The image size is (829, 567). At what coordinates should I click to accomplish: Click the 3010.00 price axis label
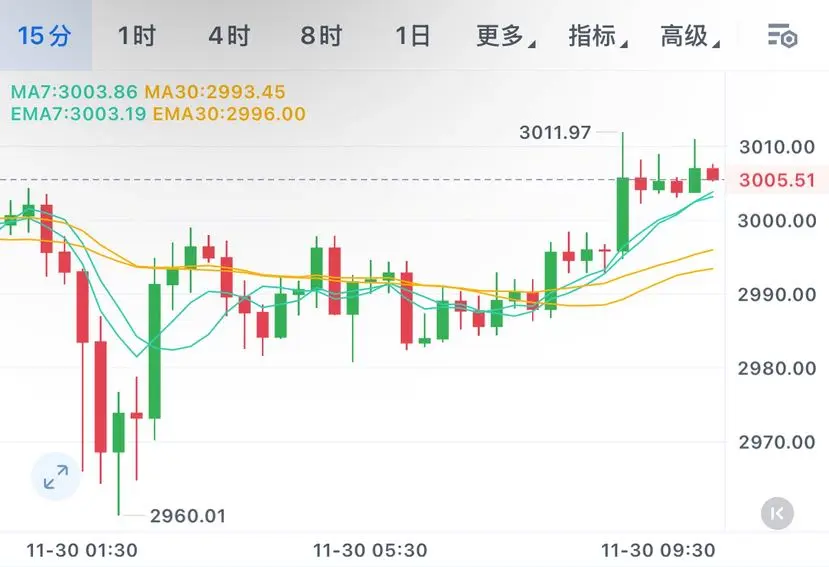pyautogui.click(x=777, y=147)
